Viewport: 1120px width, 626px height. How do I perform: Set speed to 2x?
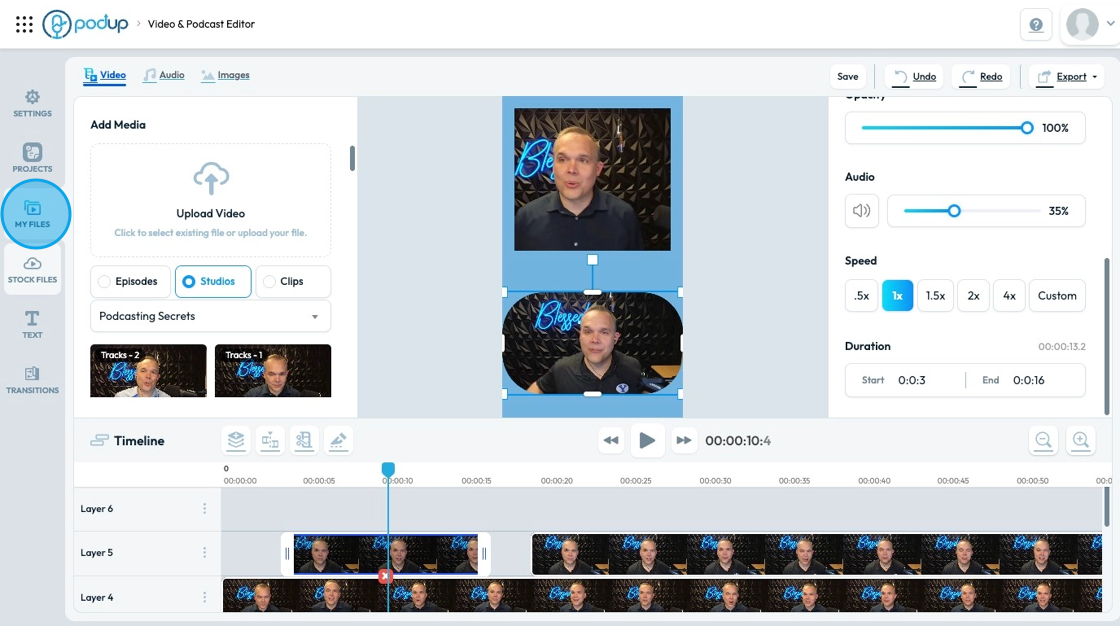click(974, 296)
